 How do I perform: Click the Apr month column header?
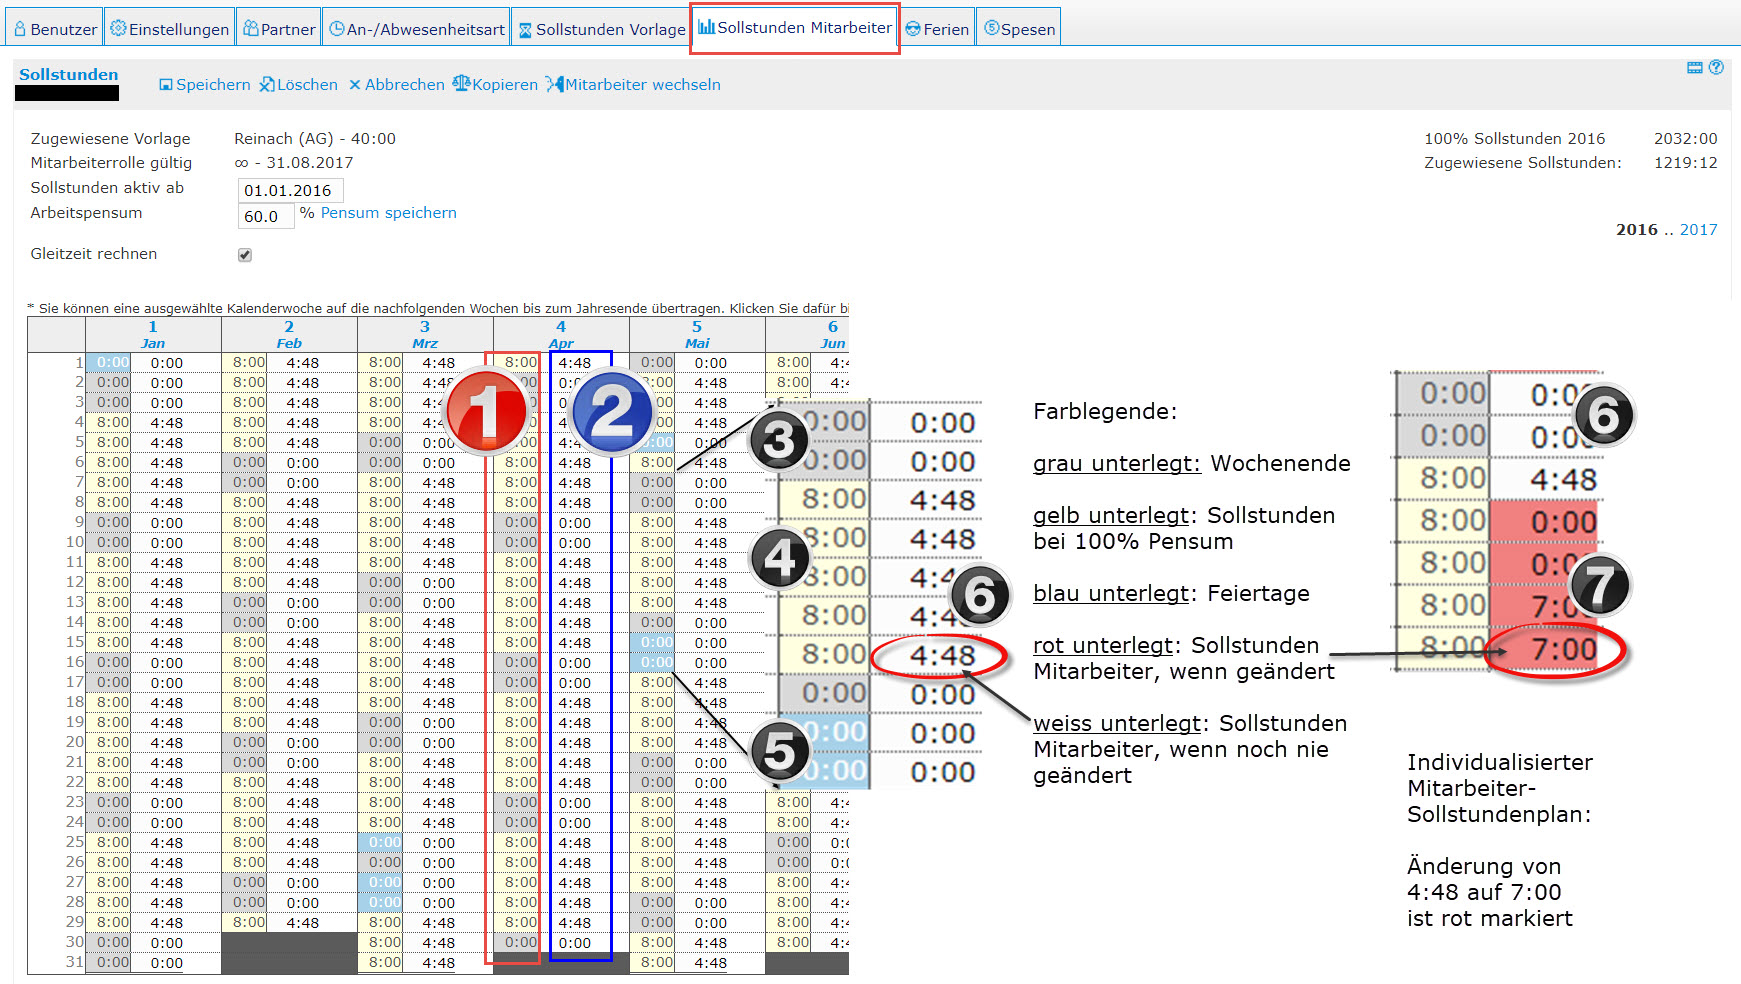[561, 343]
